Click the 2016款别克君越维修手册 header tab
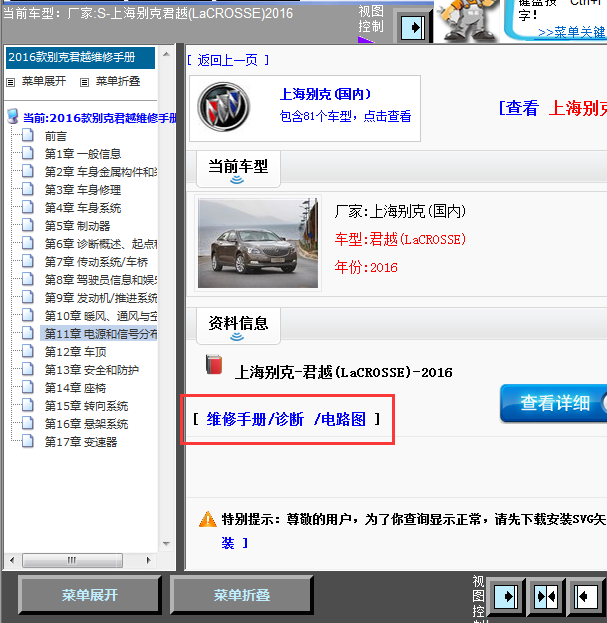Image resolution: width=607 pixels, height=623 pixels. coord(80,58)
